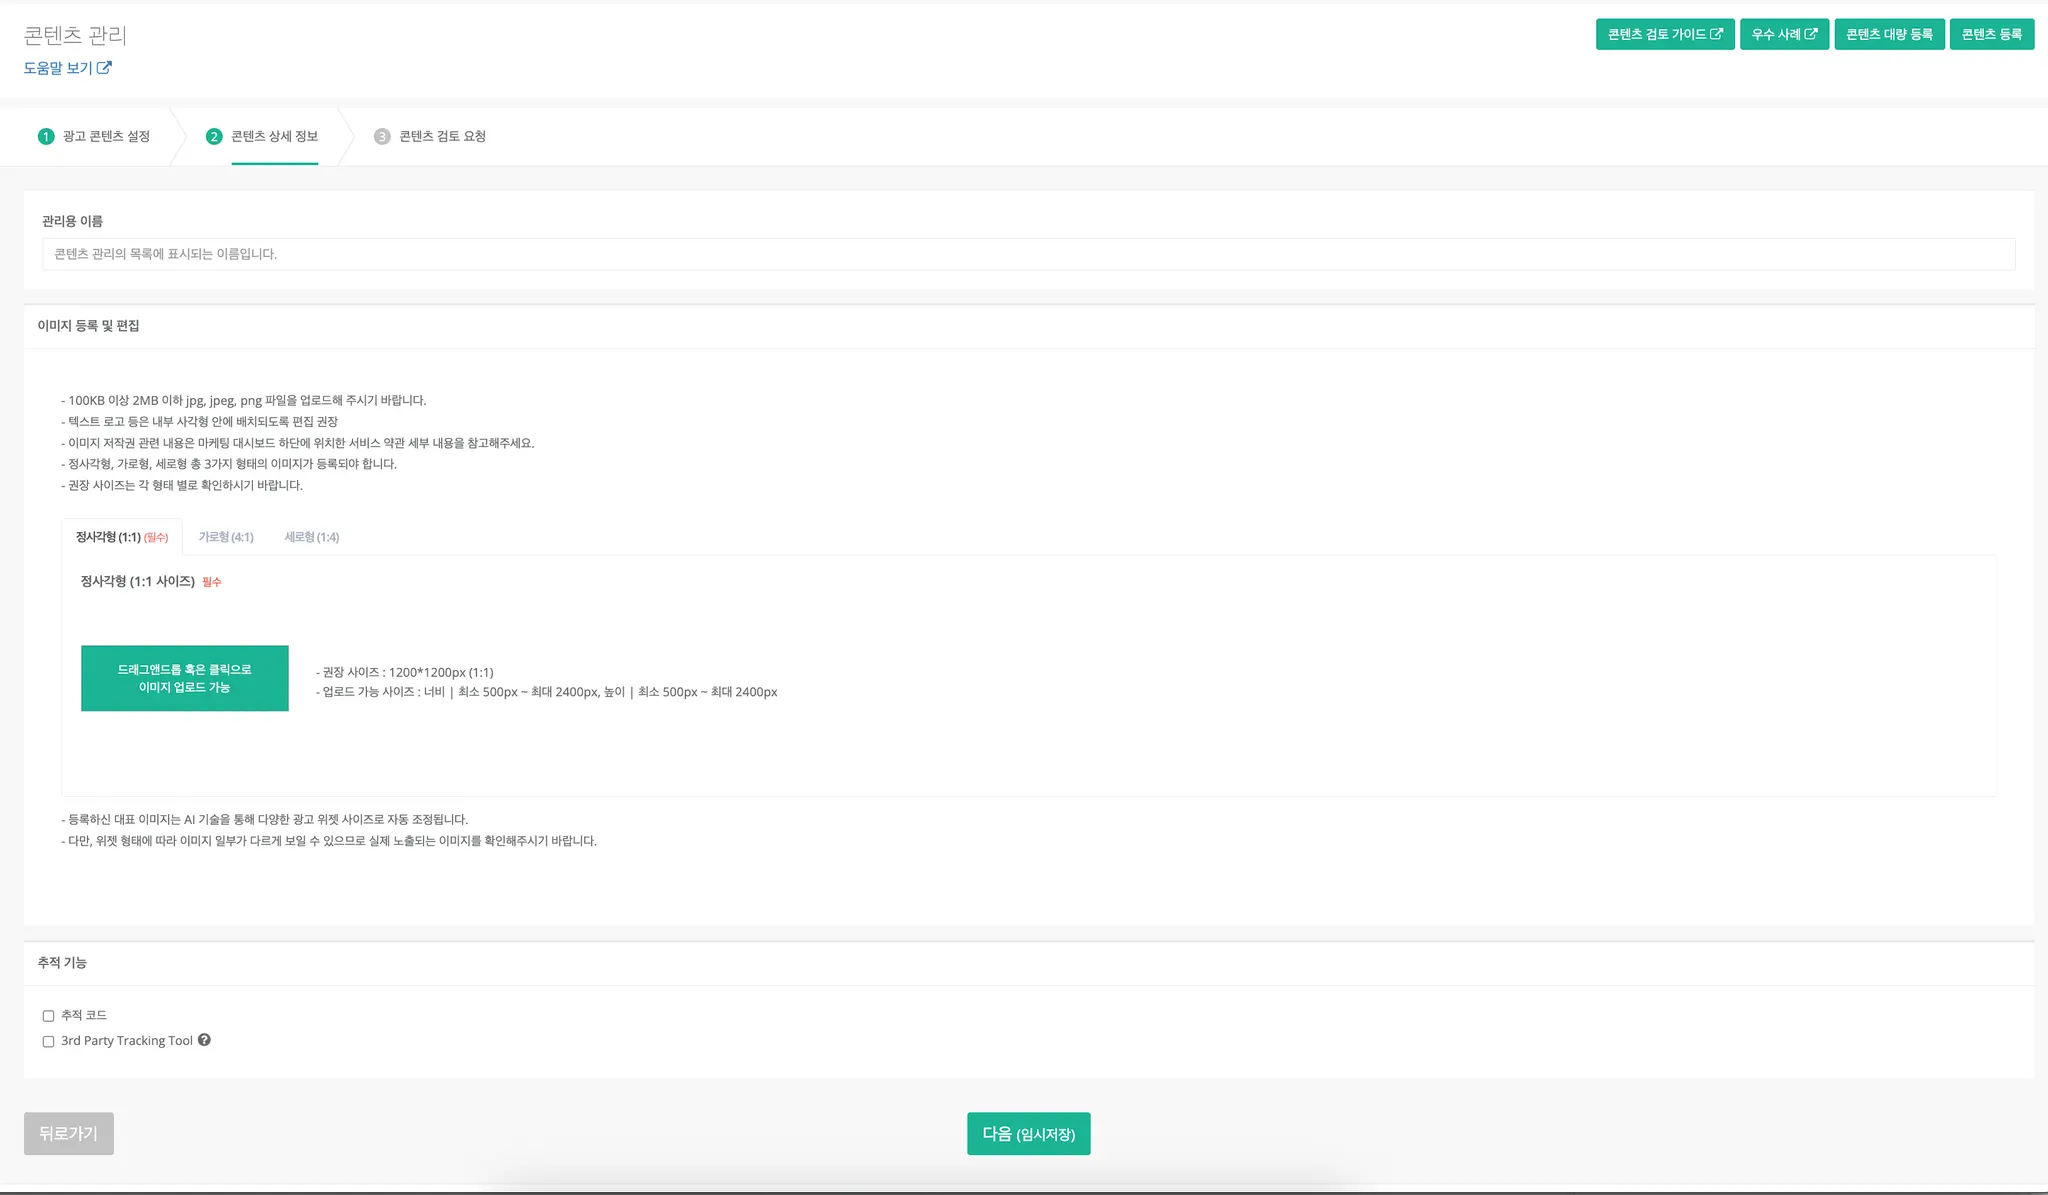Click 다음 (임시저장) button
The height and width of the screenshot is (1195, 2048).
tap(1028, 1134)
